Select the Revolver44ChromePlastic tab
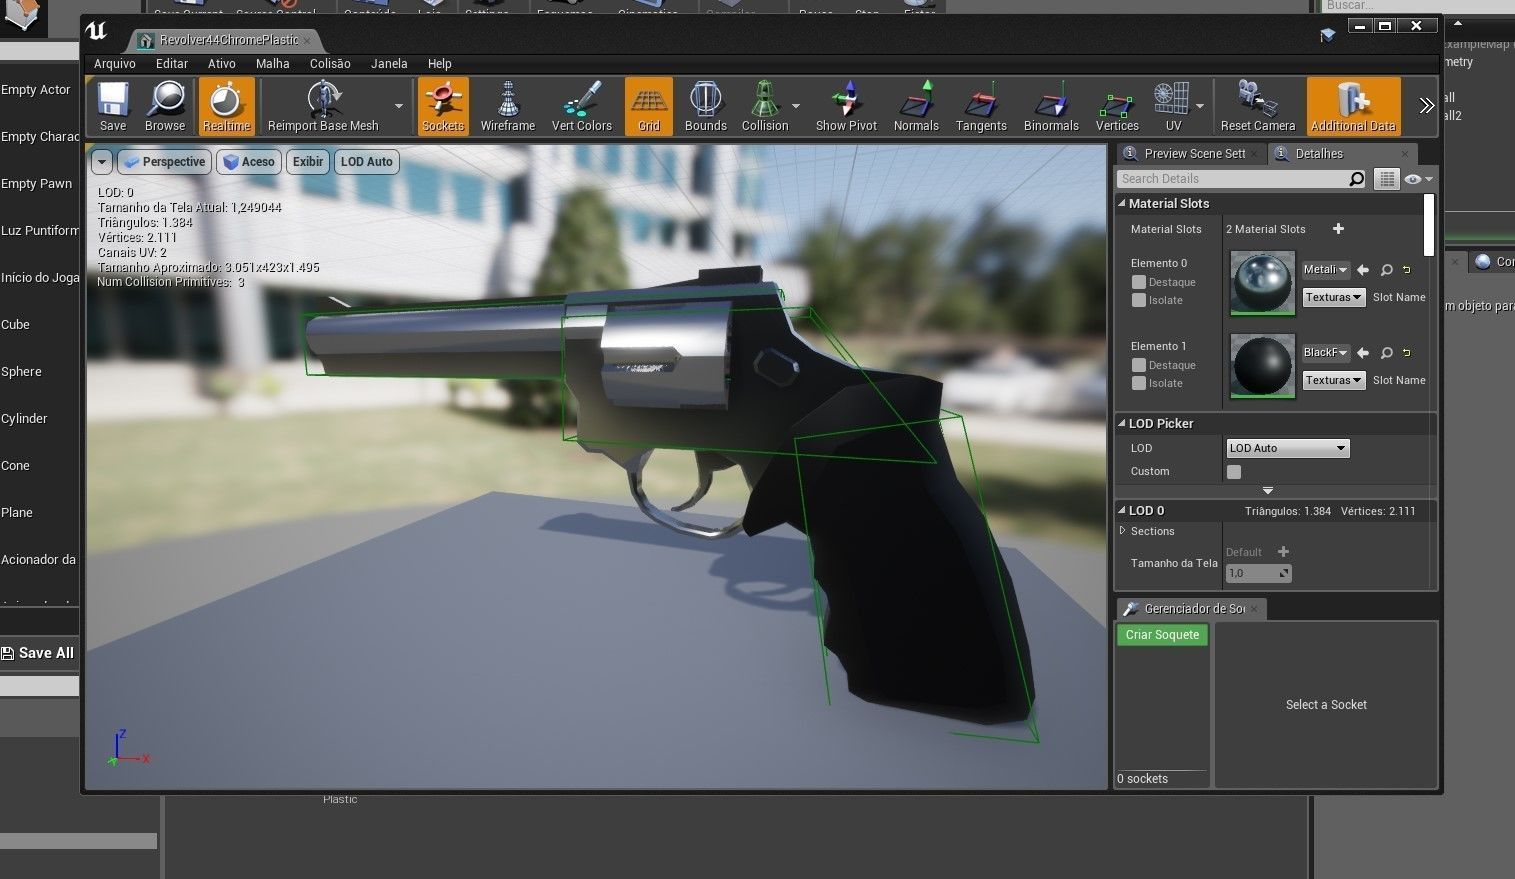 [x=228, y=40]
